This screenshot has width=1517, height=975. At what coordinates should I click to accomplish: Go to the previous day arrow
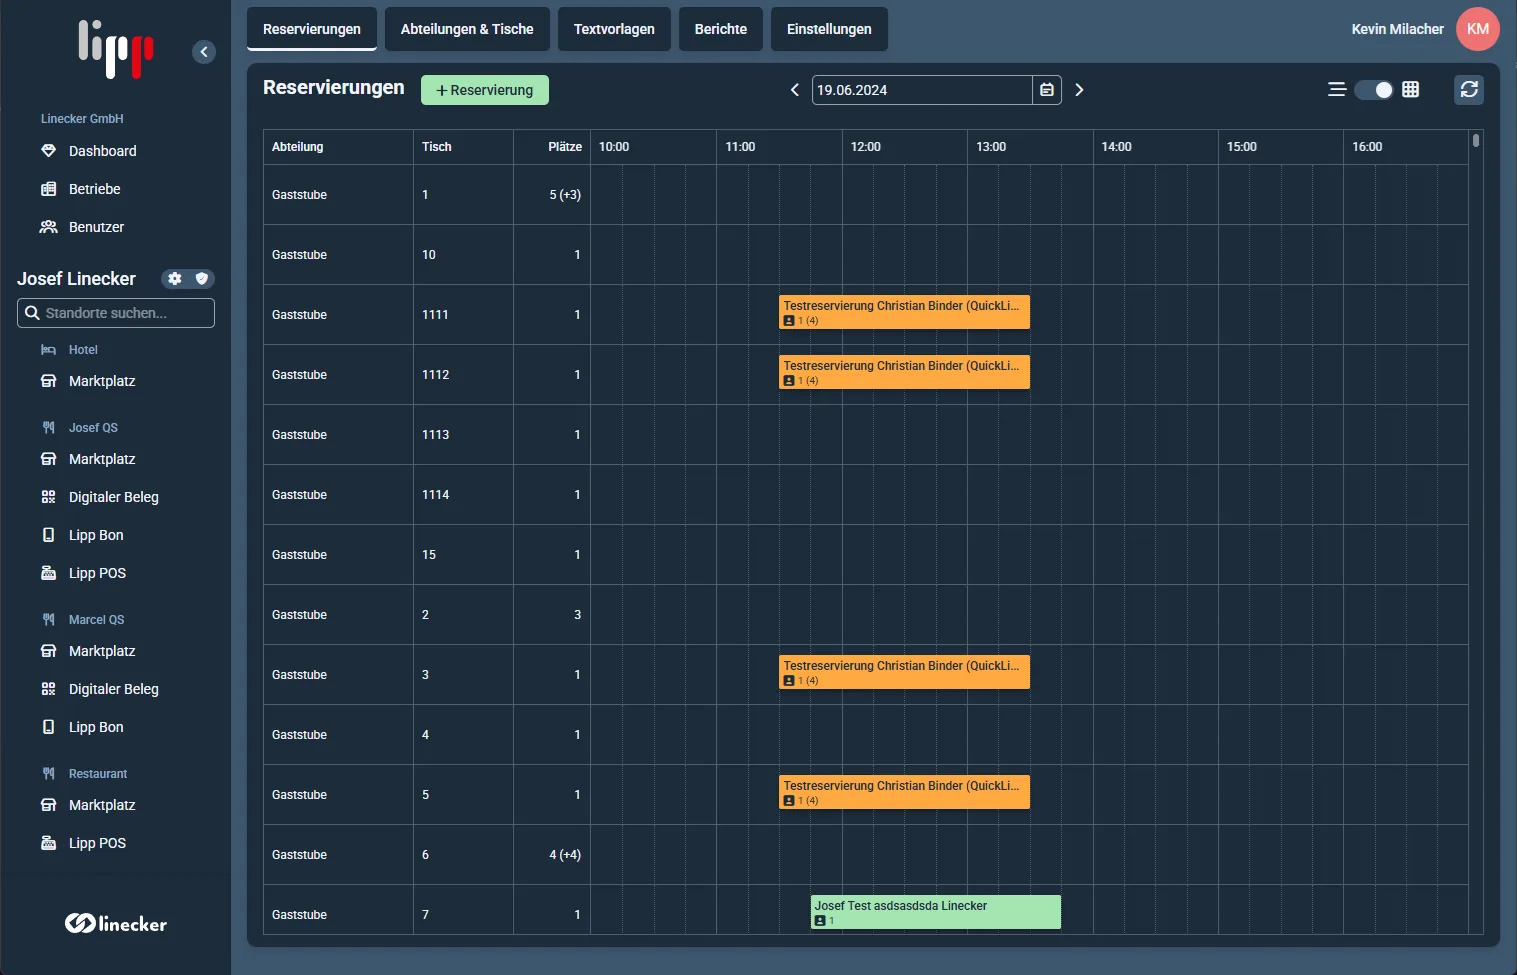tap(795, 90)
